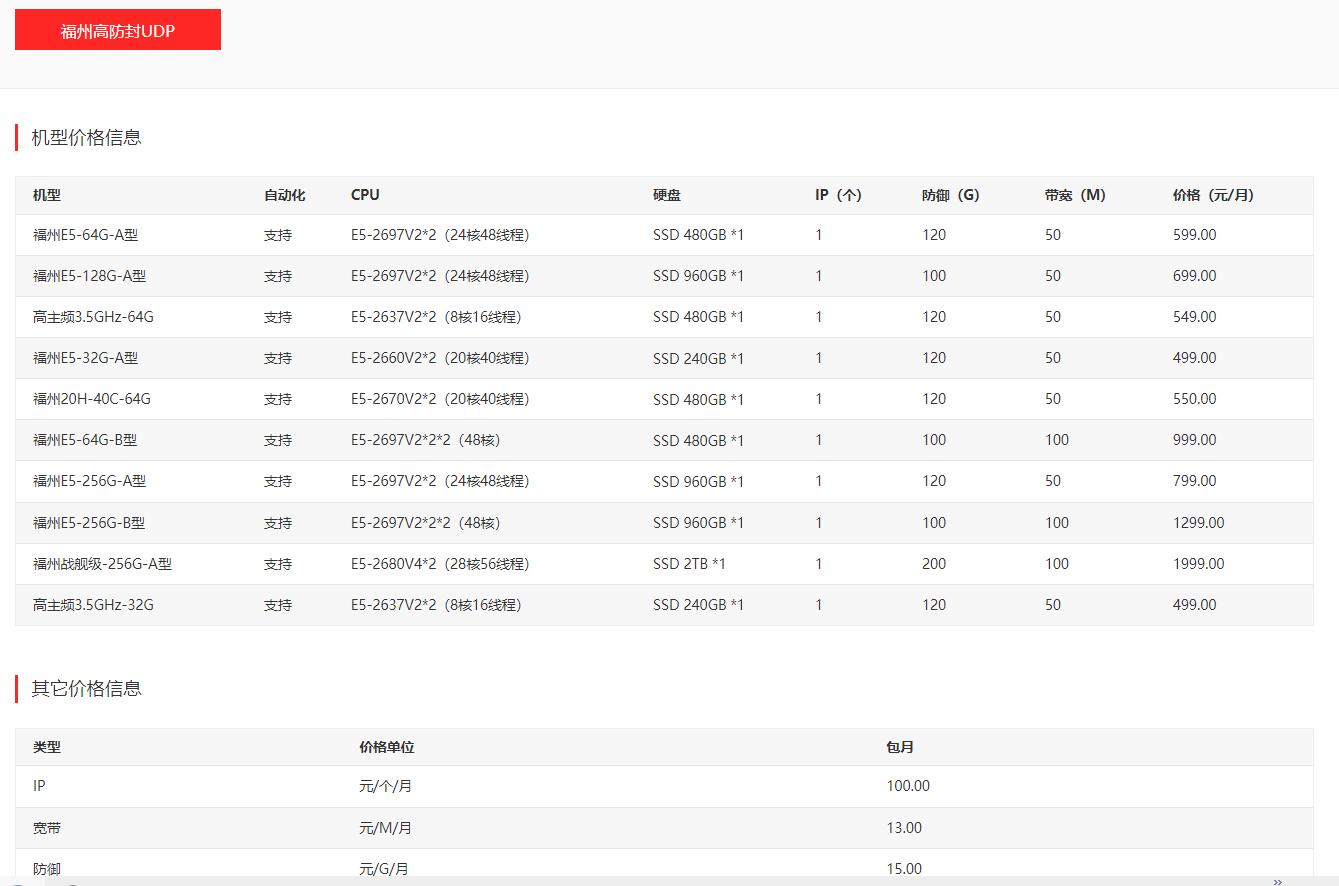Click the E5-2660V2*2（20核40线程）CPU cell
Screen dimensions: 1339x886
440,358
